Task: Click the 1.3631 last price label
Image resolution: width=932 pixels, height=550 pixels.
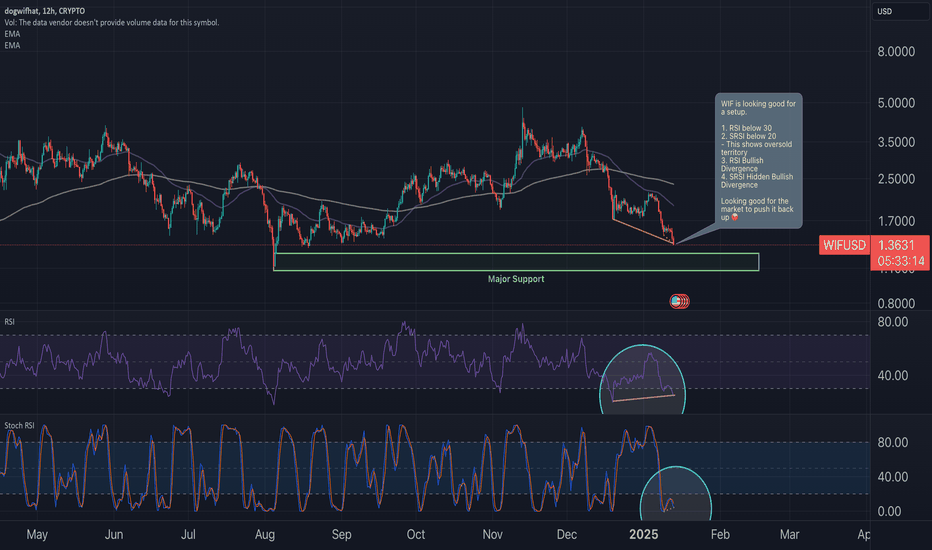Action: point(896,246)
